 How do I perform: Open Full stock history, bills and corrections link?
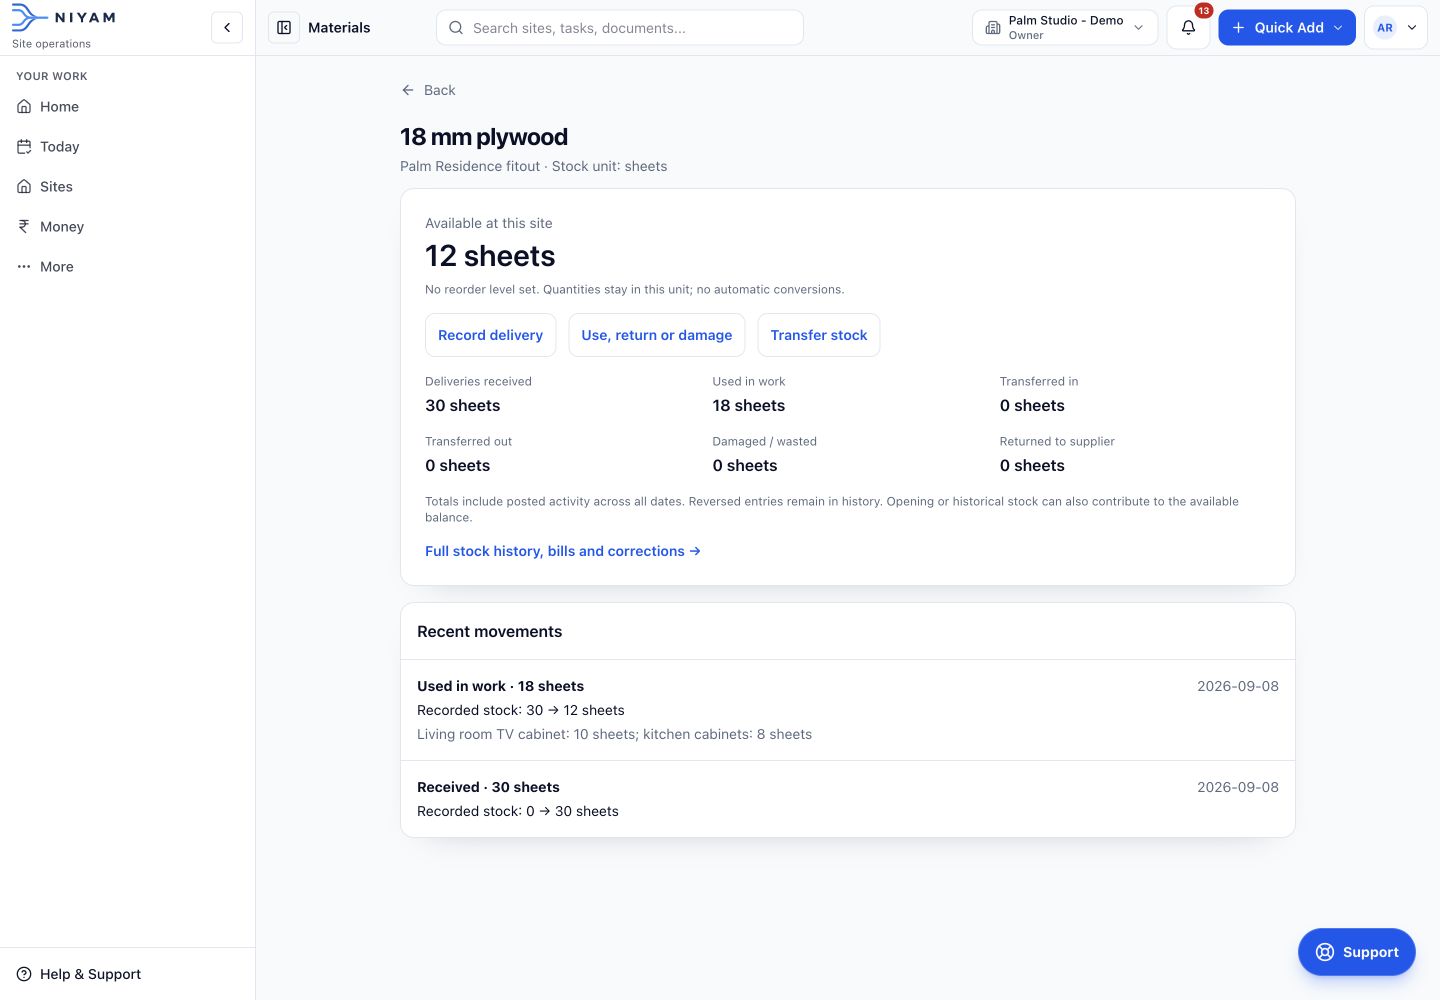[563, 551]
